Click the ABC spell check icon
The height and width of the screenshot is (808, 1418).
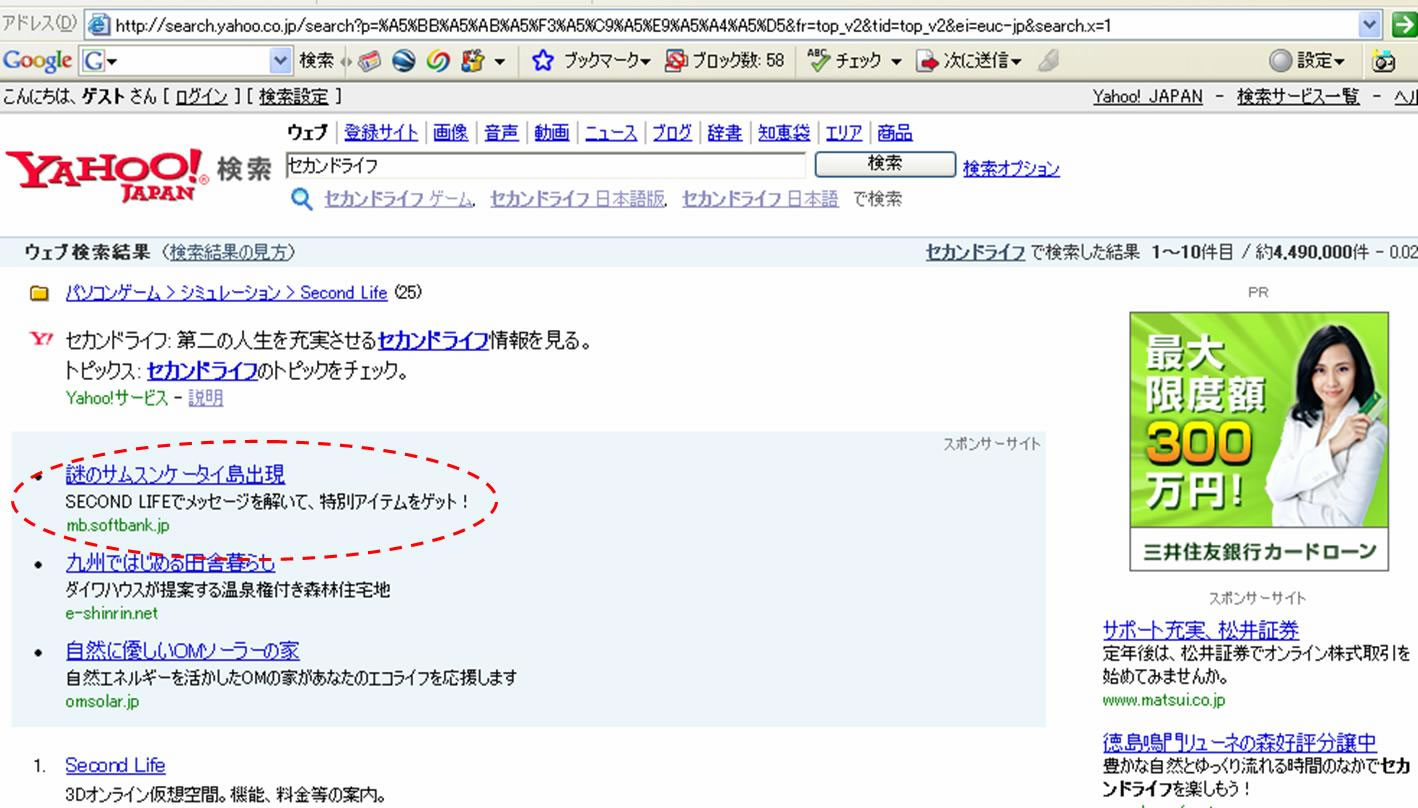tap(818, 61)
